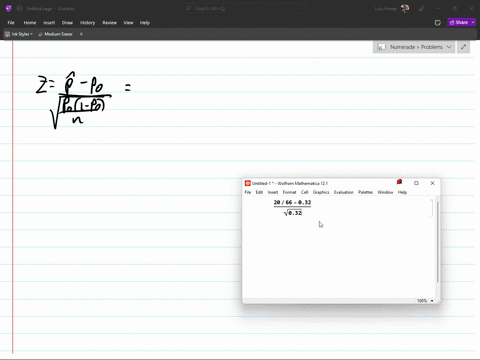480x360 pixels.
Task: Switch to OneNote View tab
Action: click(x=128, y=23)
